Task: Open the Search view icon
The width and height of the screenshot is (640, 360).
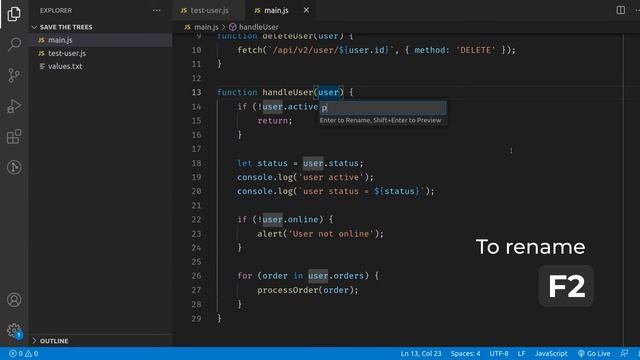Action: click(x=14, y=44)
